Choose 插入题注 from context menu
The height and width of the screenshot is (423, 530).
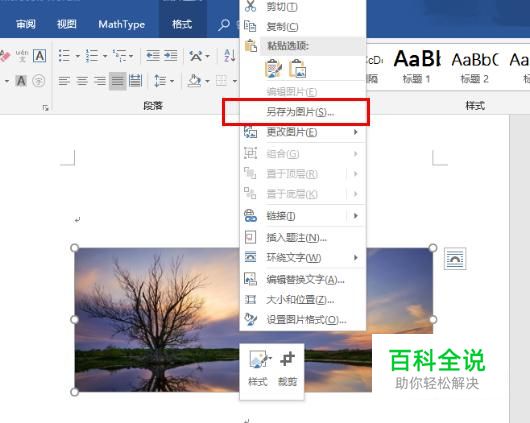(303, 238)
